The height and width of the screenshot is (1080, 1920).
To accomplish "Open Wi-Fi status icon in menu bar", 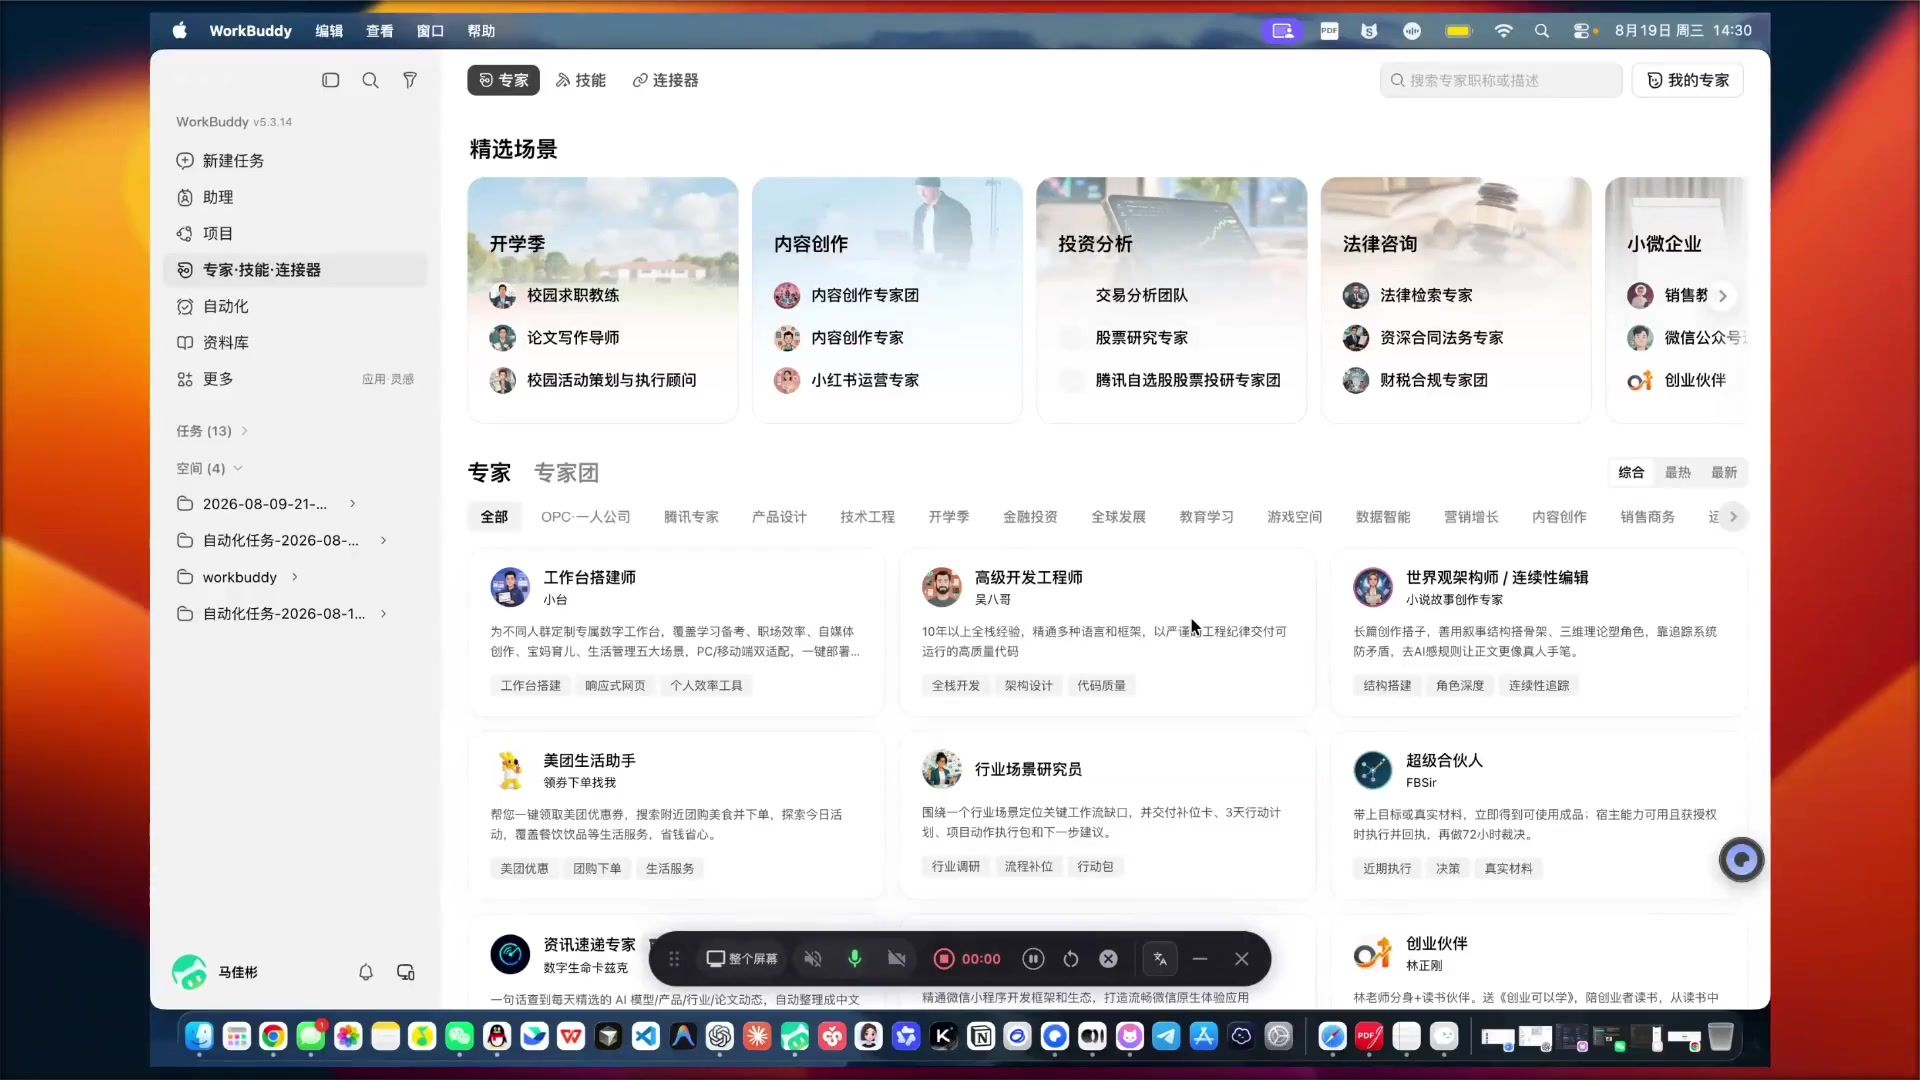I will tap(1503, 31).
